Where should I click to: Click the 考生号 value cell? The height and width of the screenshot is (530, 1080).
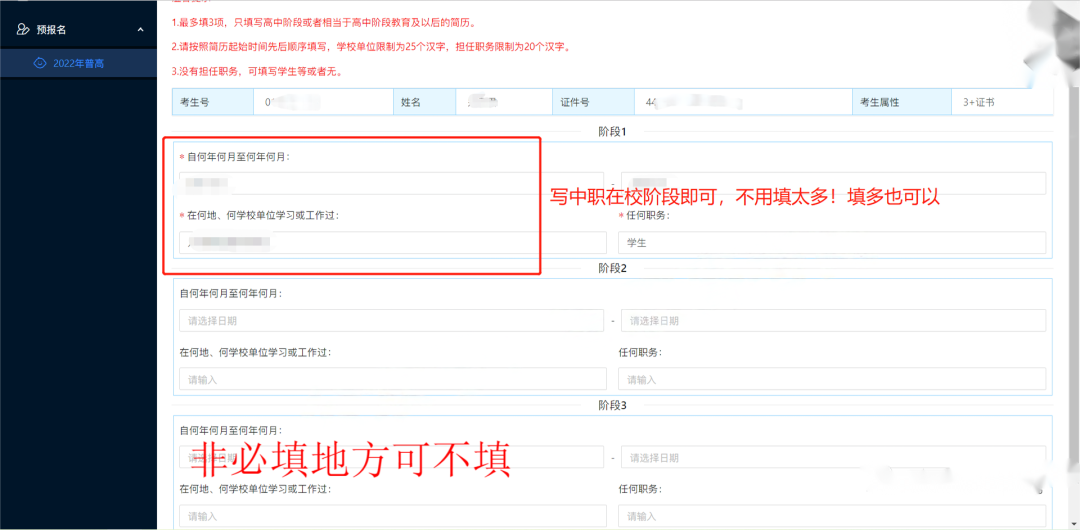tap(310, 102)
